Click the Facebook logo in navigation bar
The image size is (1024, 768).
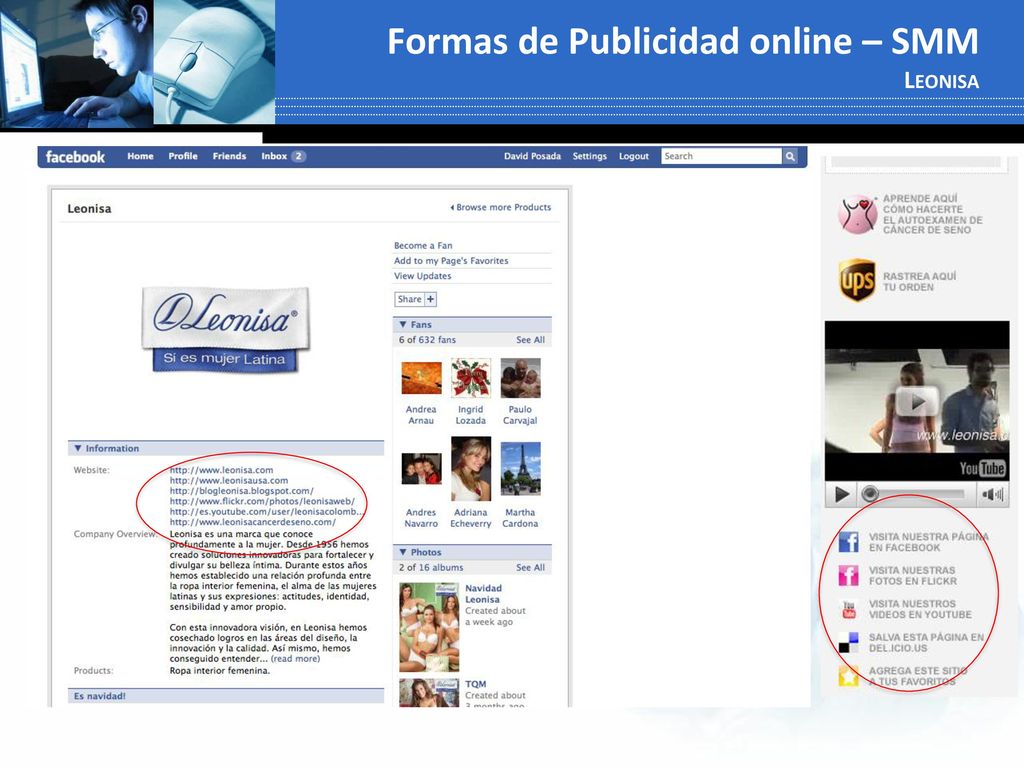coord(75,157)
